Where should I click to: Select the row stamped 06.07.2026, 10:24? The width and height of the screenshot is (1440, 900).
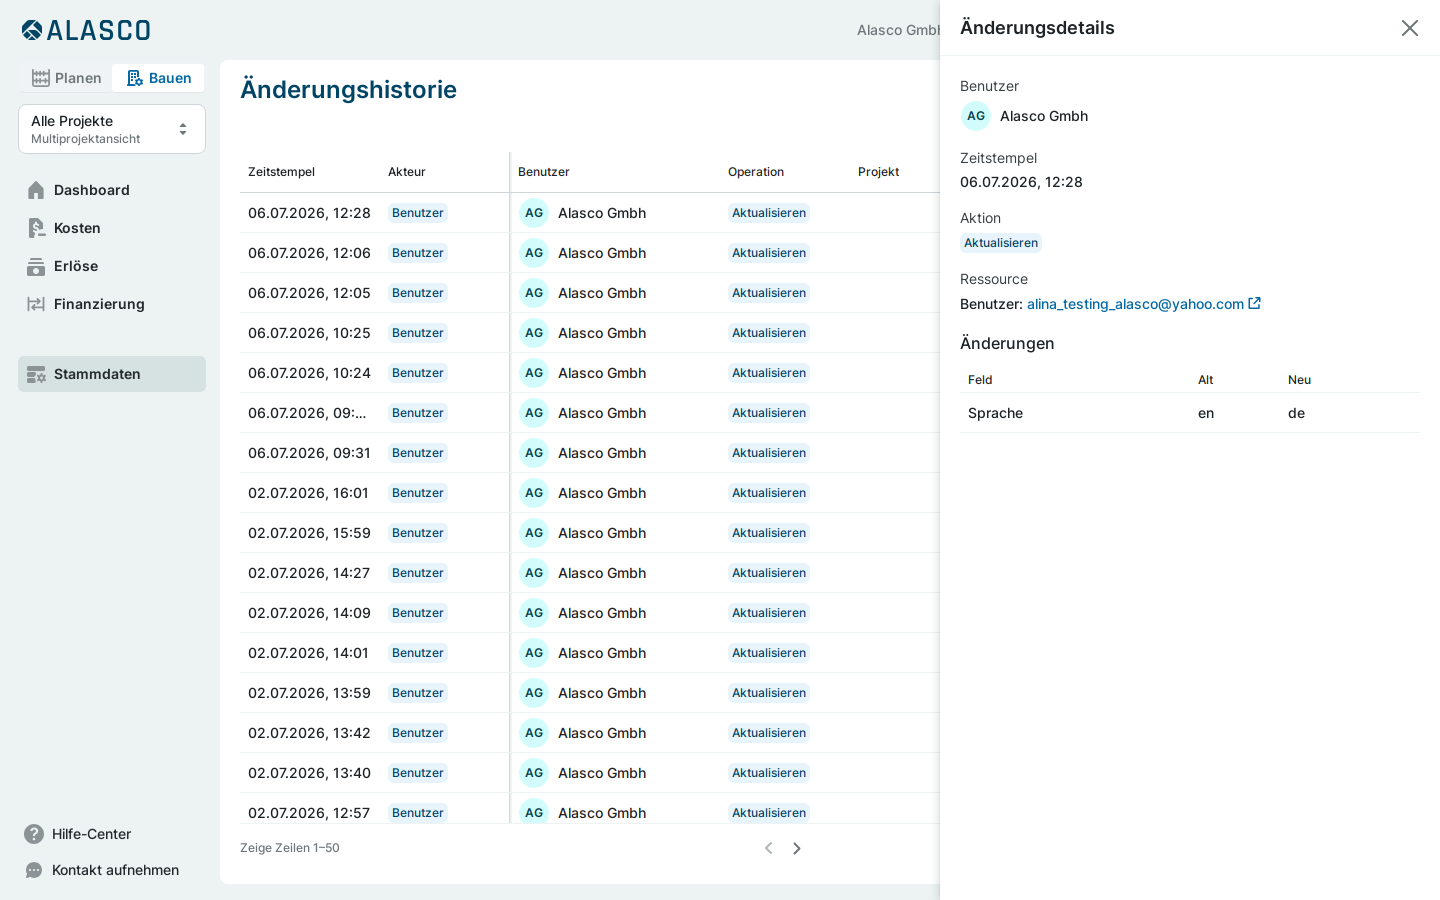pyautogui.click(x=590, y=373)
